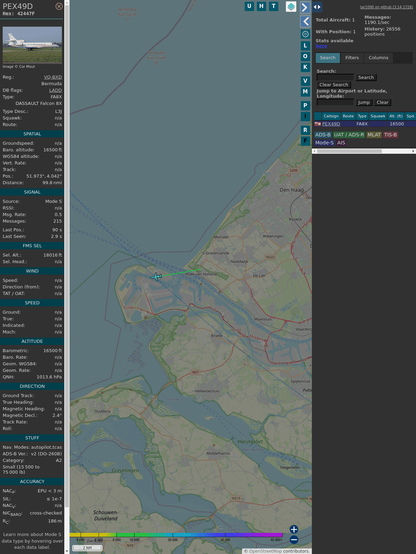
Task: Open the PEX49D callsign link in table
Action: (331, 124)
